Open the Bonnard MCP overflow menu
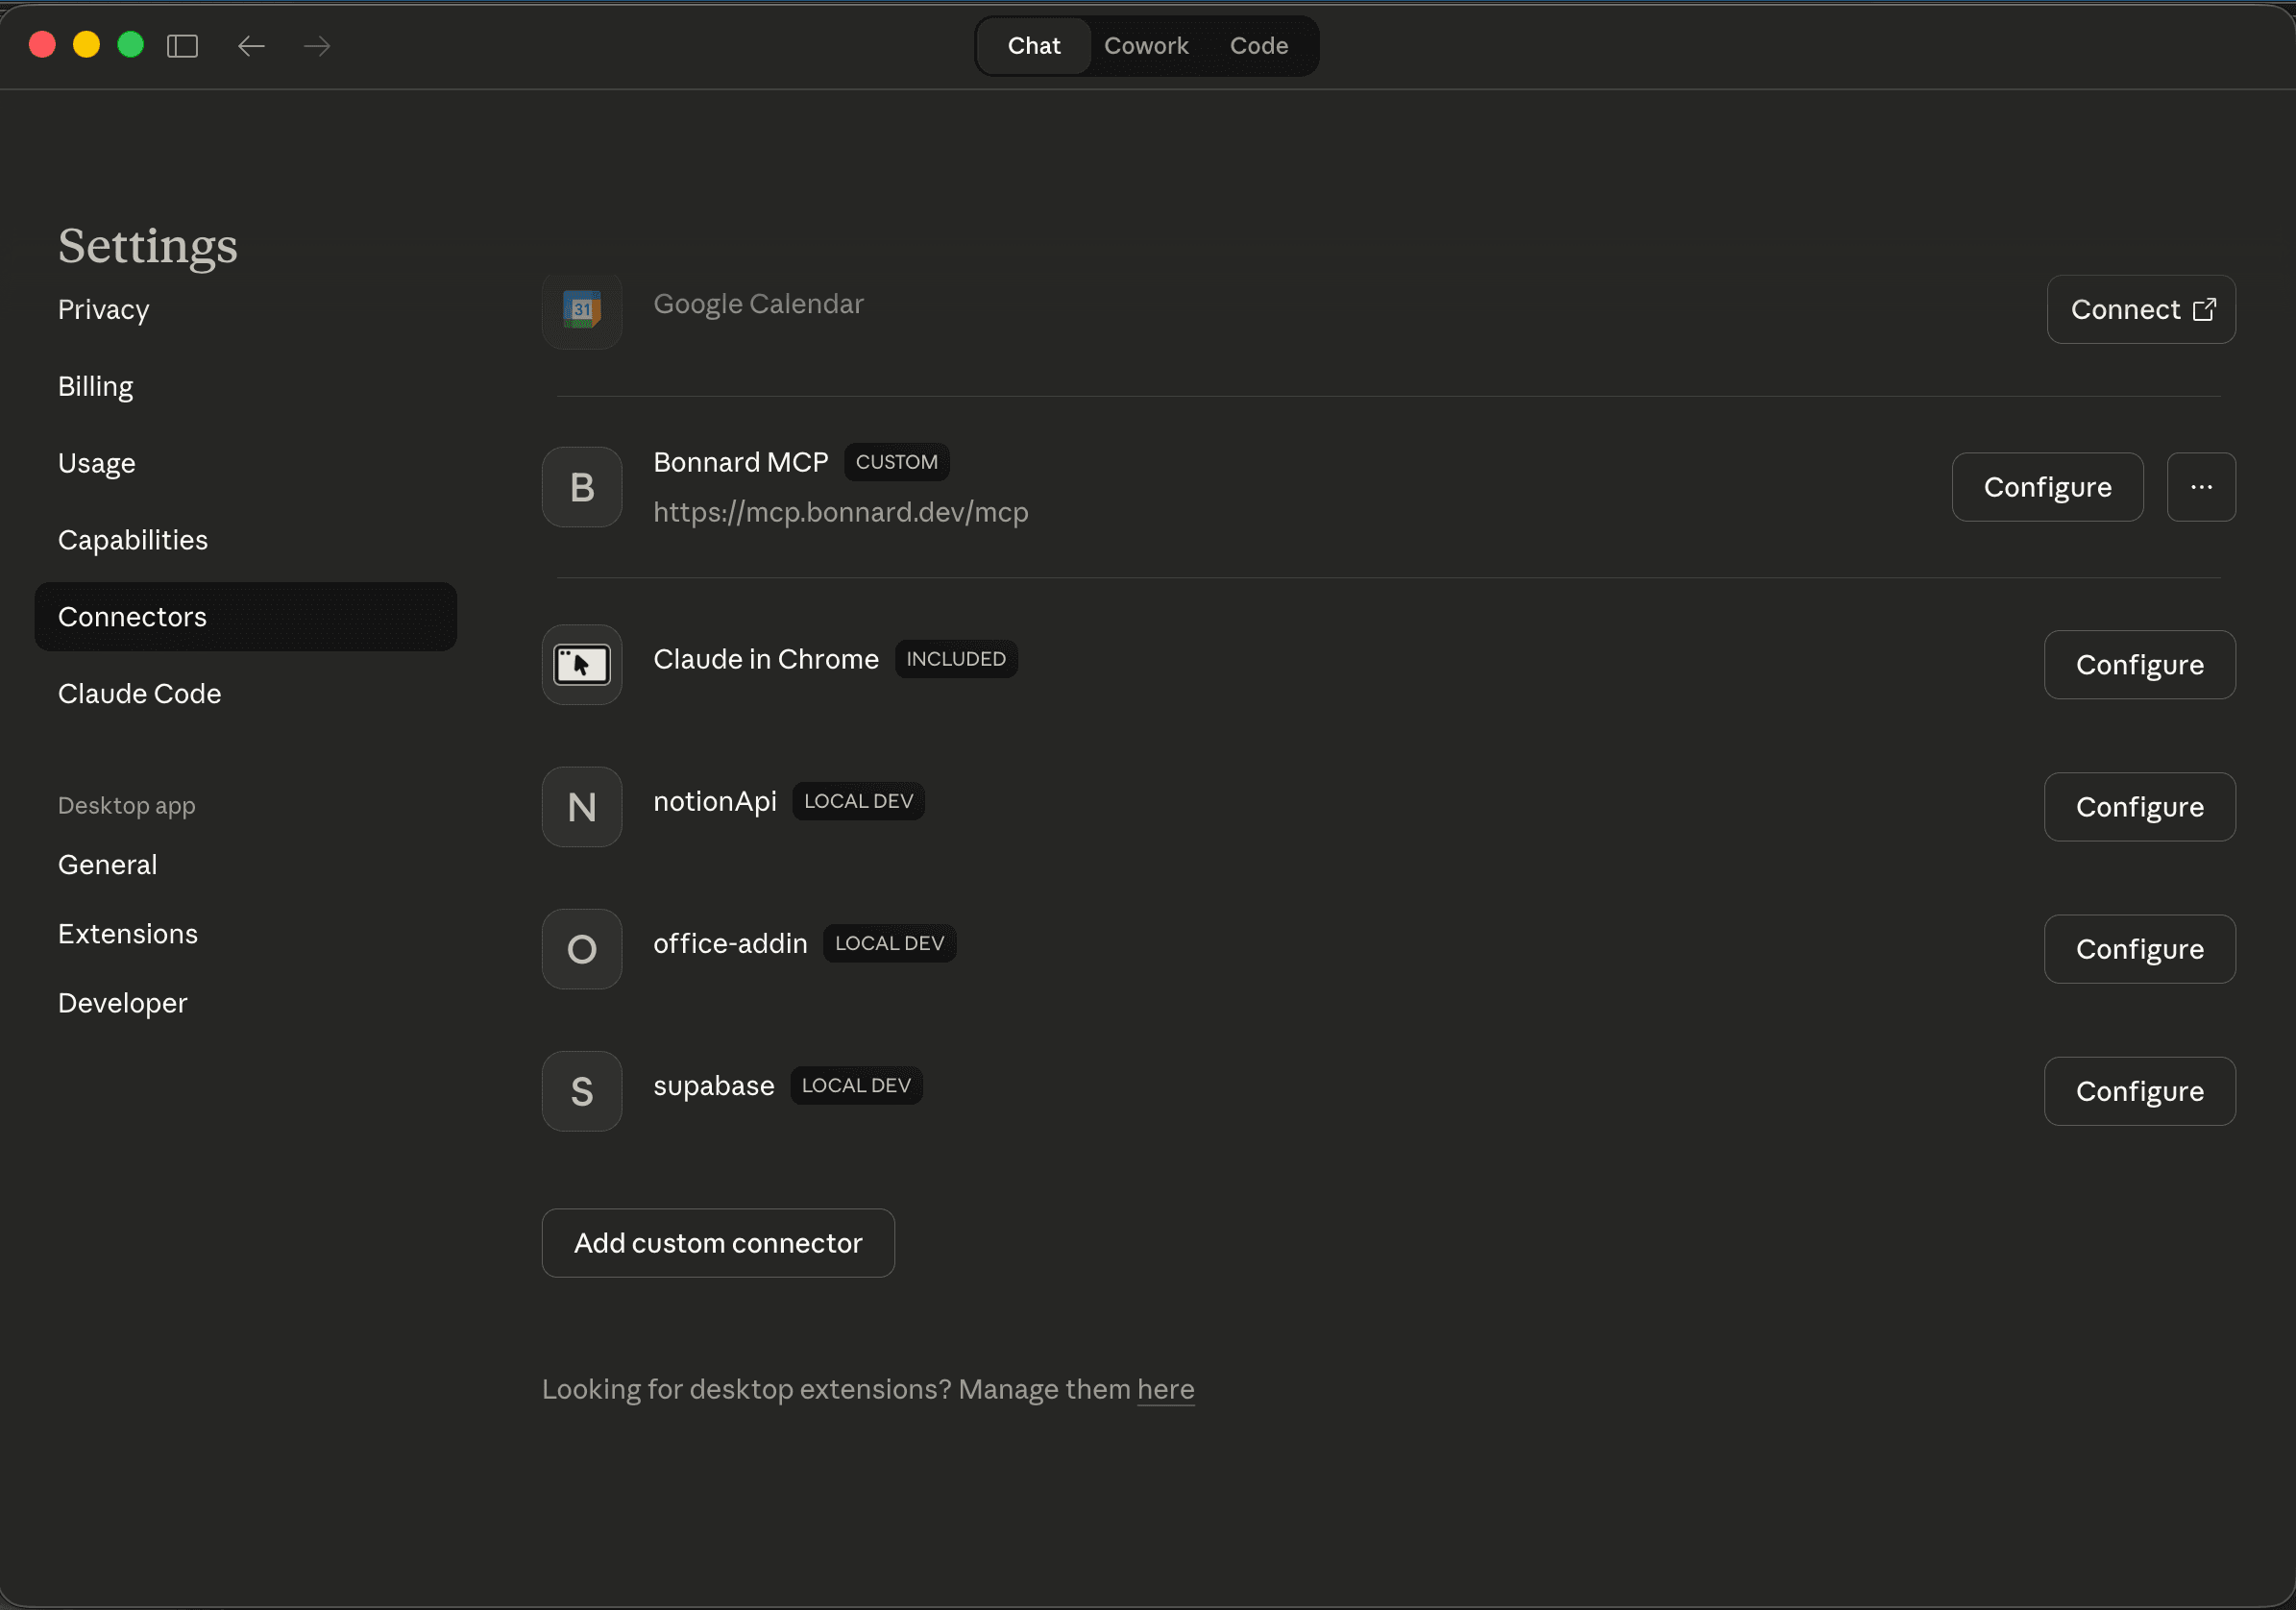This screenshot has height=1610, width=2296. click(2201, 487)
